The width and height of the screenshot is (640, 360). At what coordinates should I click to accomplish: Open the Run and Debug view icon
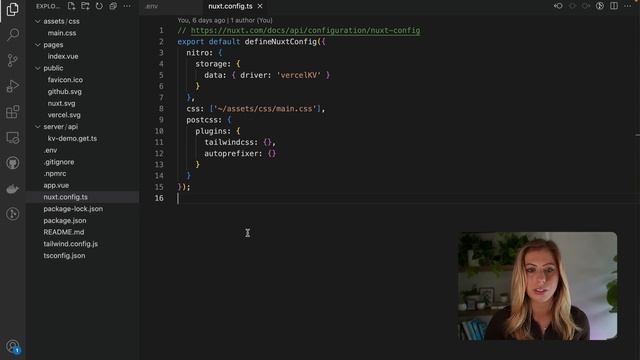pyautogui.click(x=13, y=86)
